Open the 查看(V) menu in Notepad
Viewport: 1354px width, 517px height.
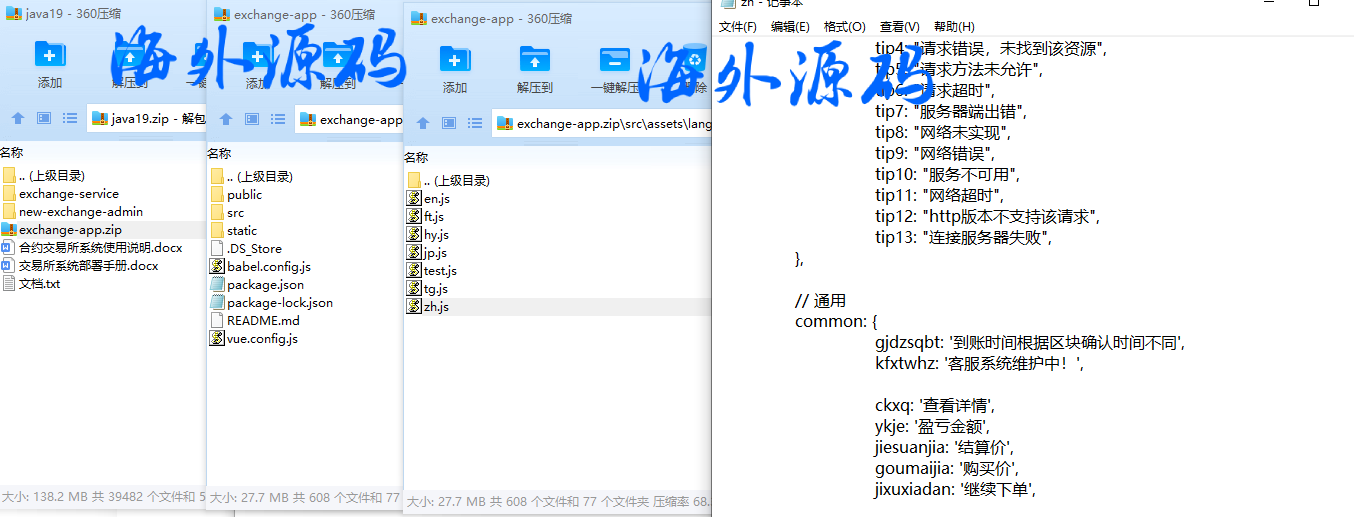pos(899,27)
